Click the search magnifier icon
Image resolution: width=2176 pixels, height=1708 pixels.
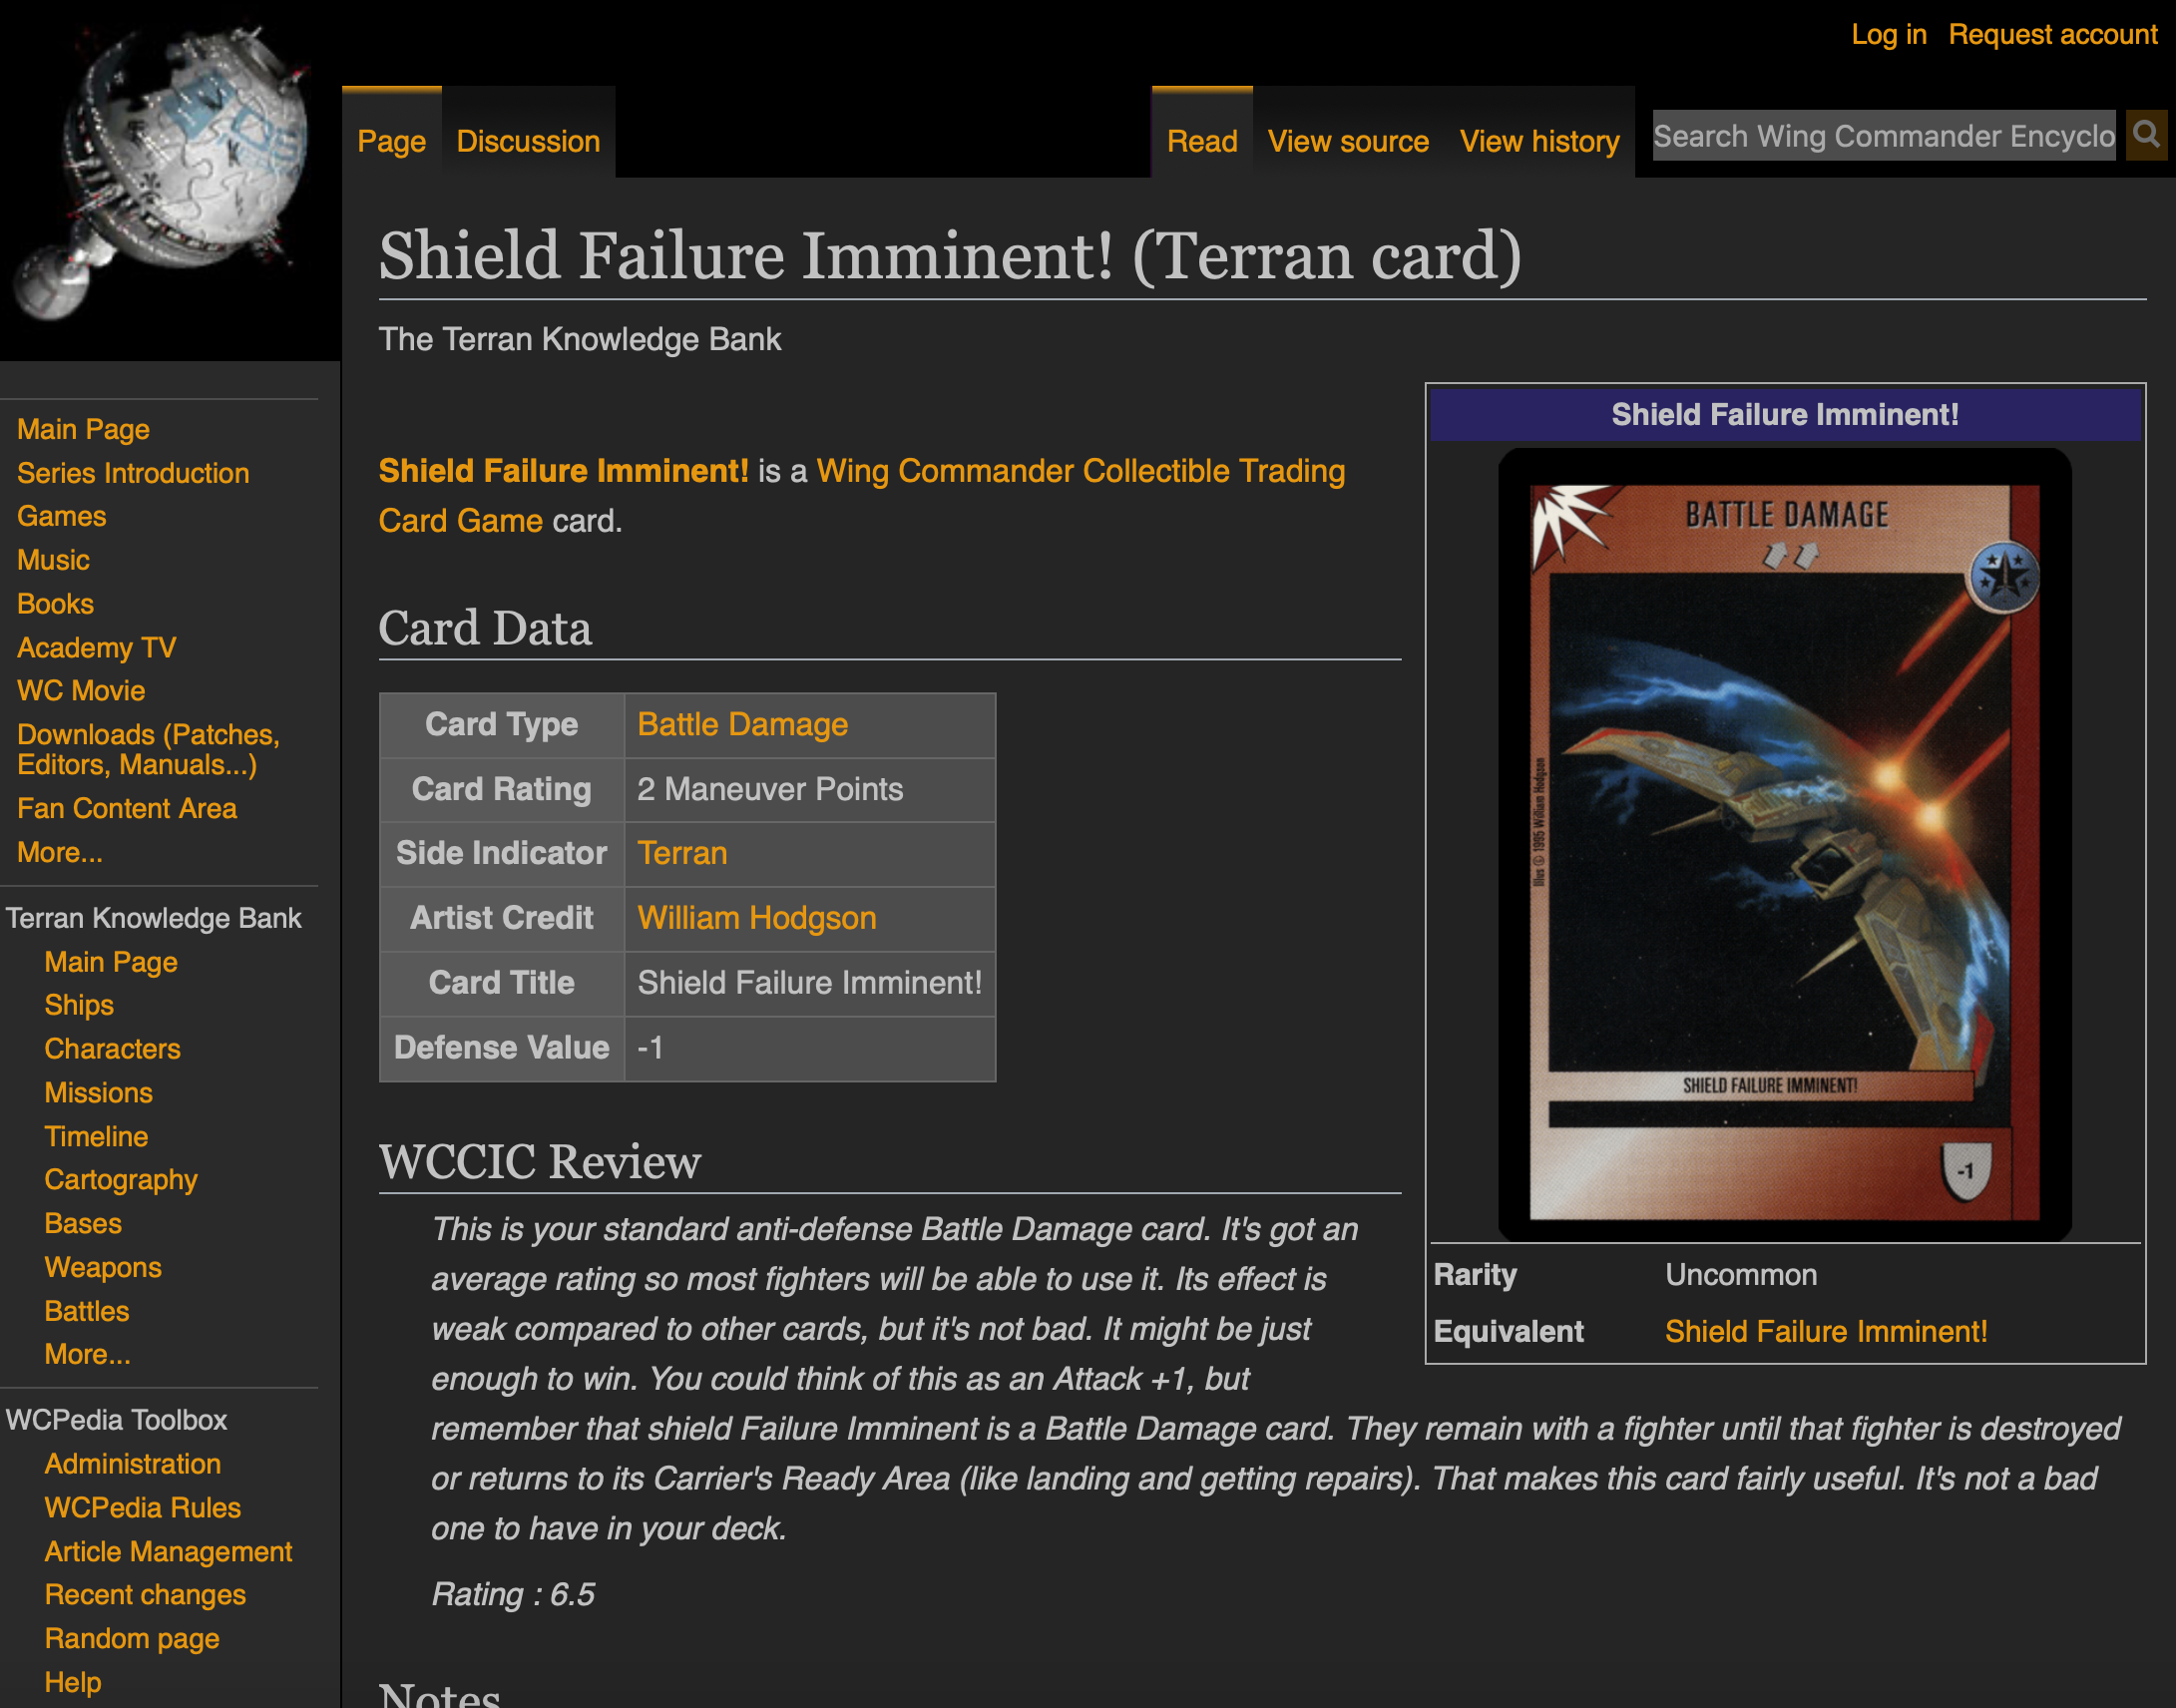(2146, 135)
